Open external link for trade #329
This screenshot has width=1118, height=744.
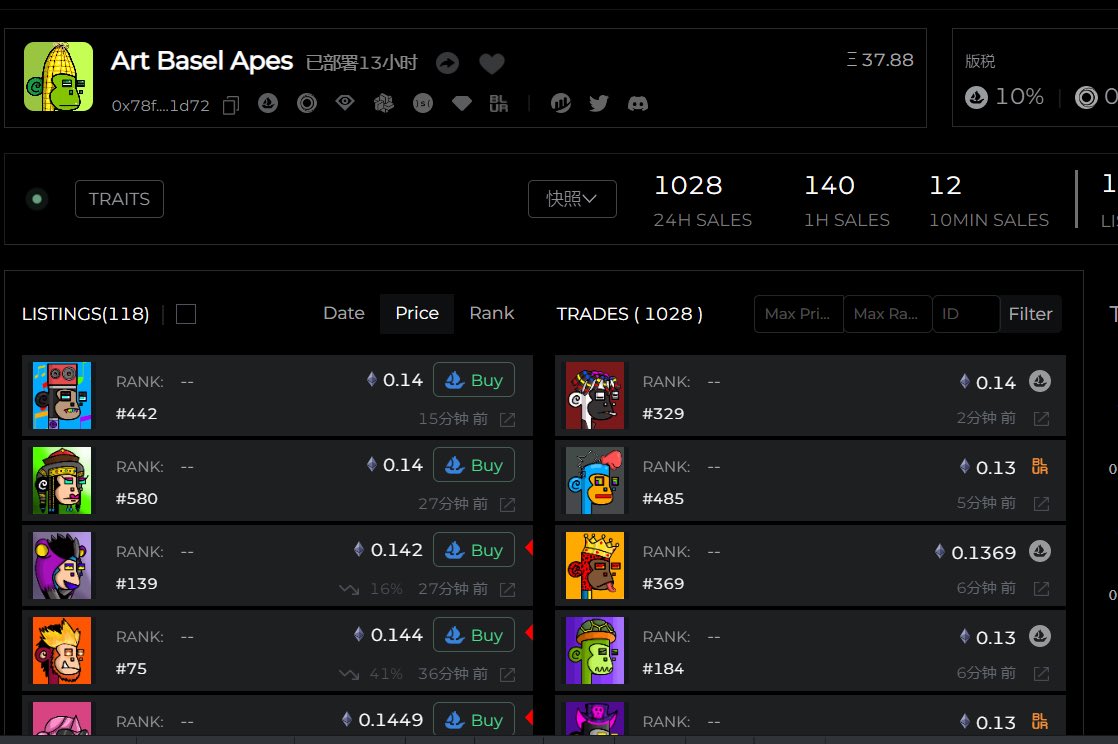1041,419
